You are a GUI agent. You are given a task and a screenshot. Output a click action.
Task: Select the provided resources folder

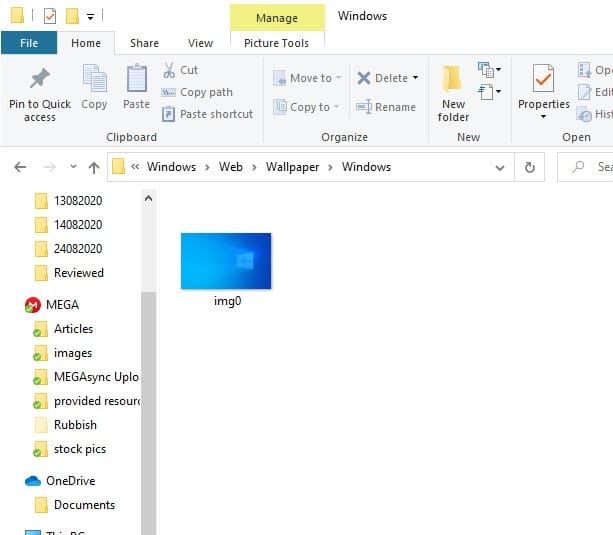pos(86,401)
